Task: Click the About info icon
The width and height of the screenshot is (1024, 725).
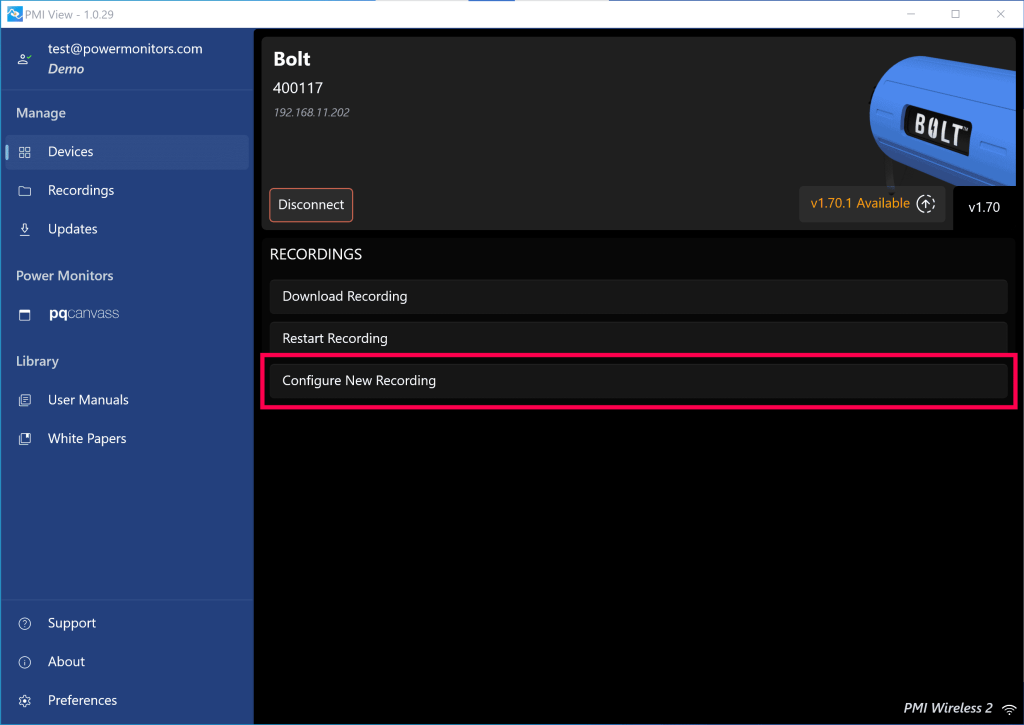Action: [x=23, y=661]
